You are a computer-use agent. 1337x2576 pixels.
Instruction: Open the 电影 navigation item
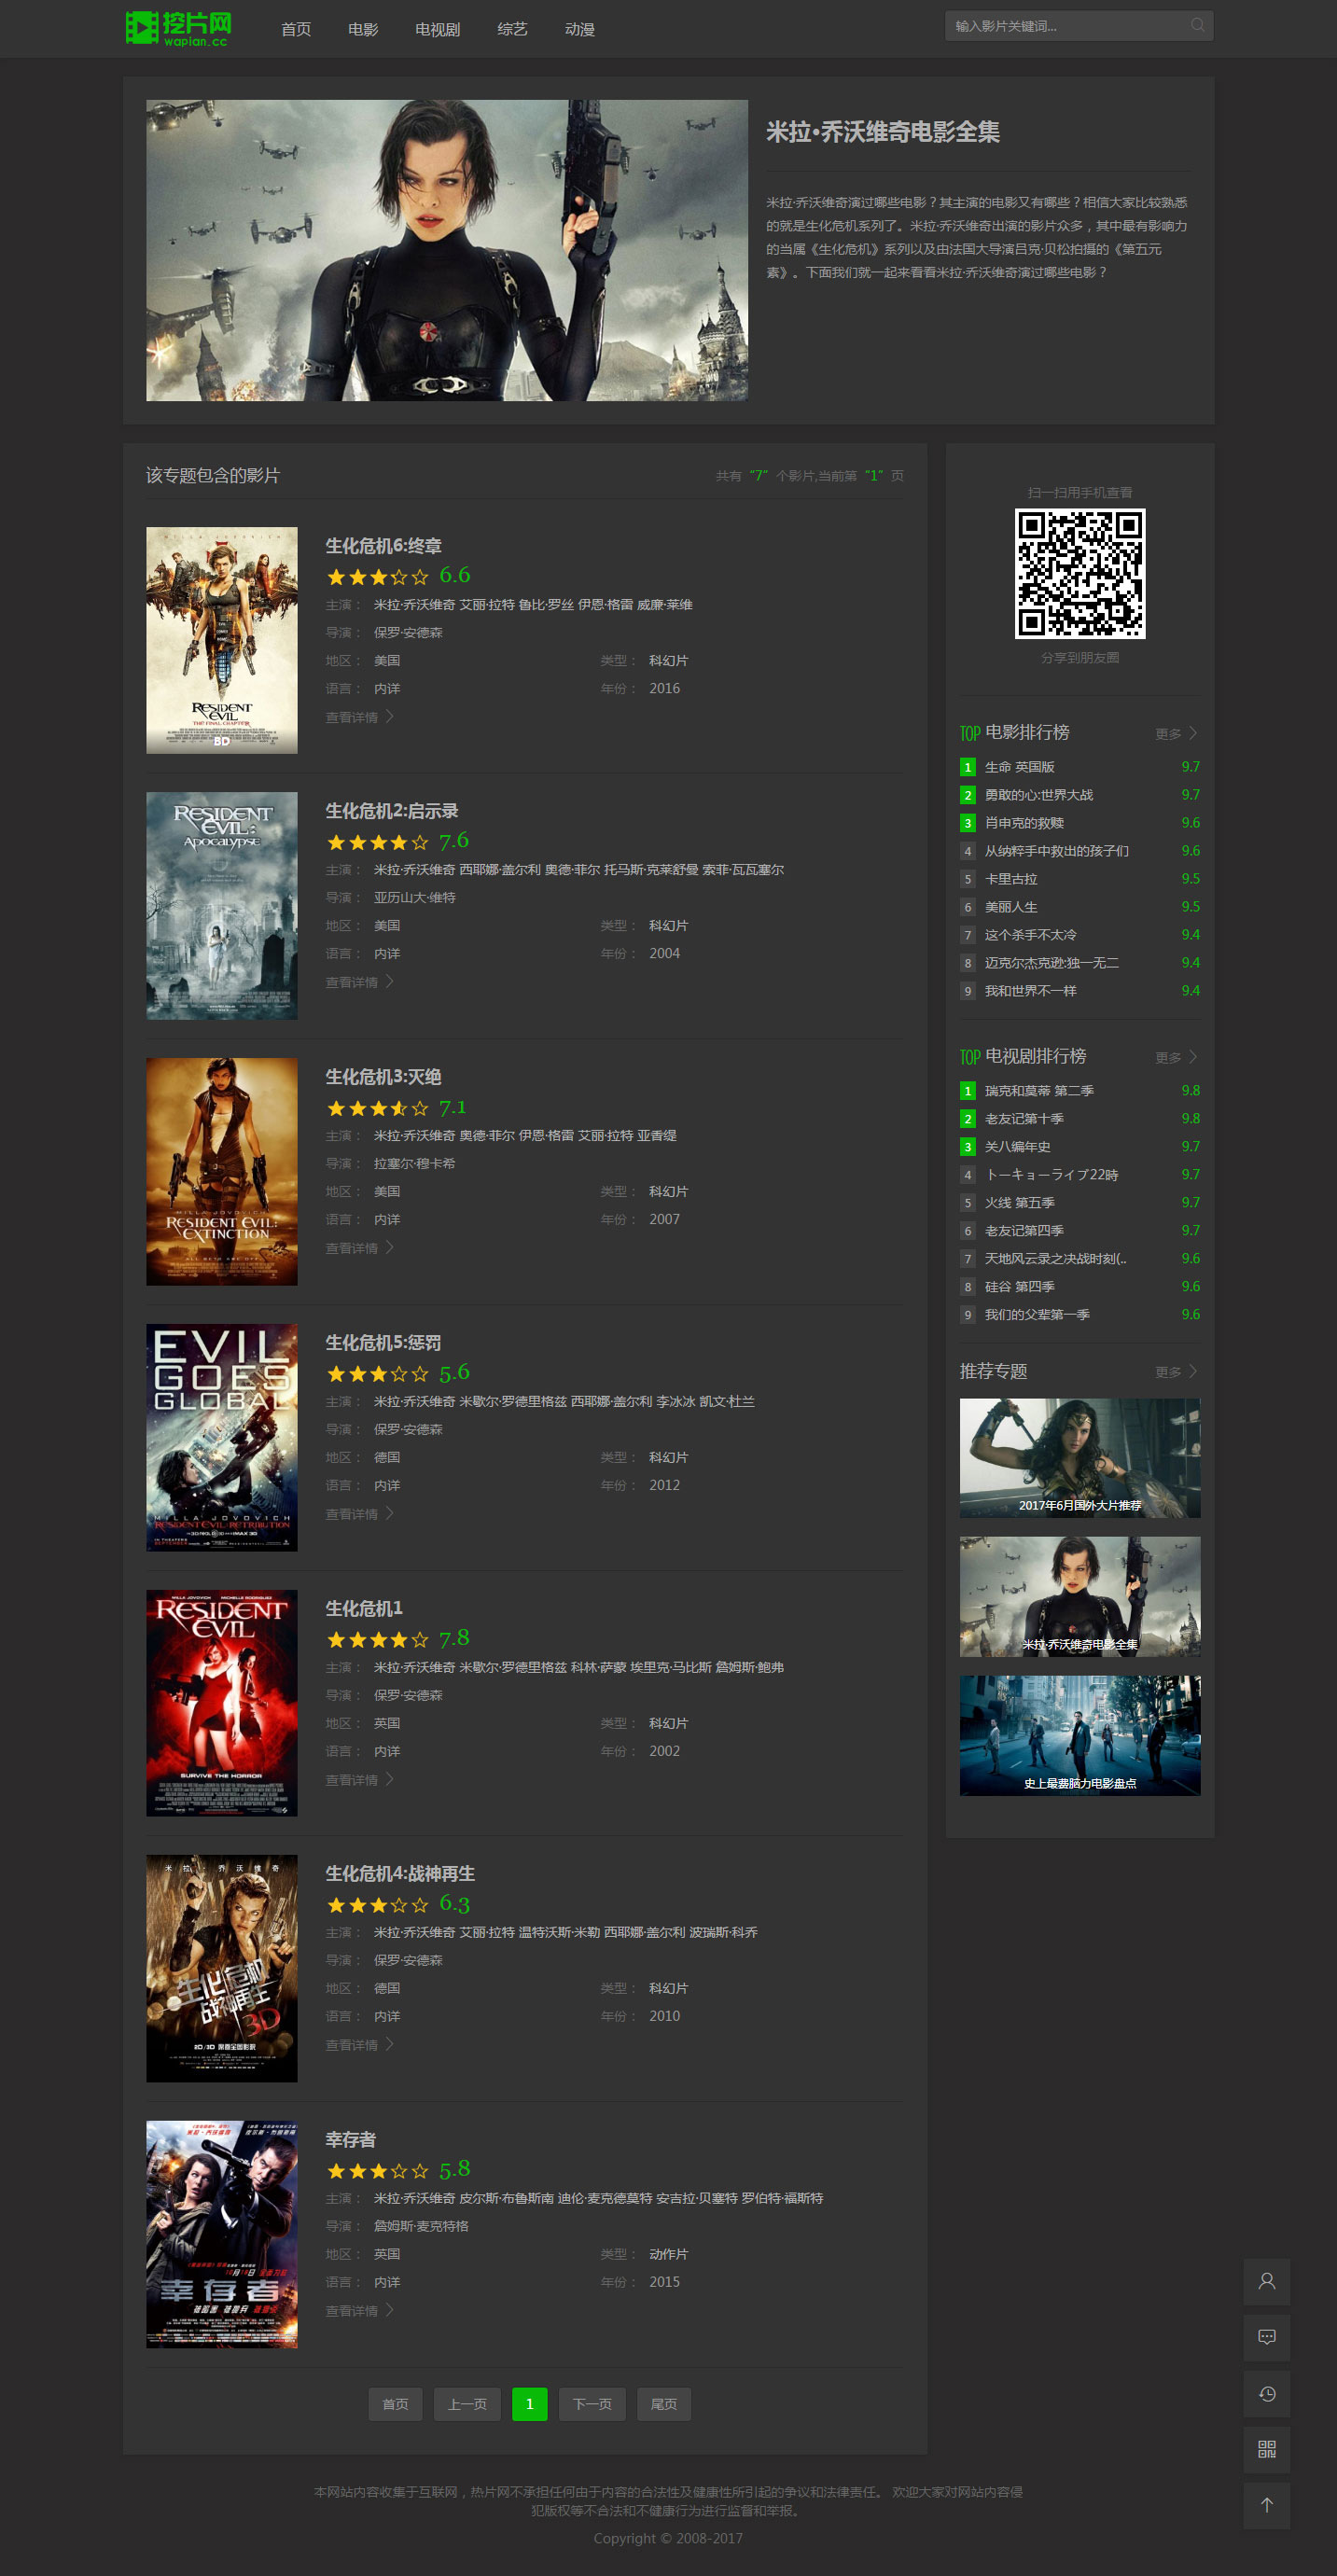coord(363,29)
